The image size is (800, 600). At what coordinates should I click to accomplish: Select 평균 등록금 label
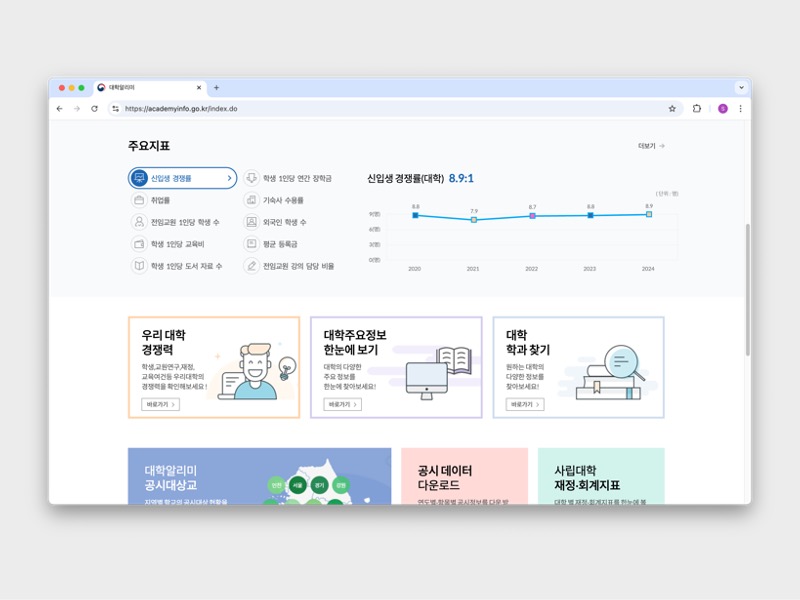[x=280, y=244]
